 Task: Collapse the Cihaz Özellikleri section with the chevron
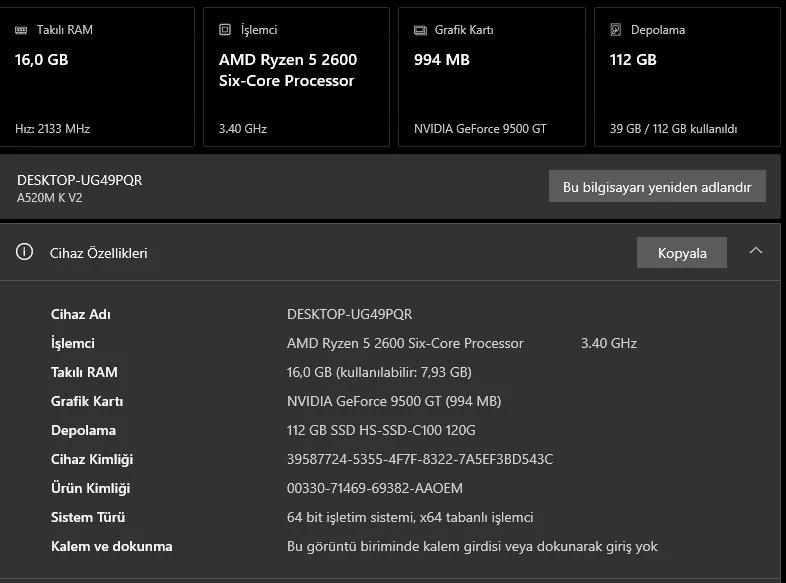756,251
